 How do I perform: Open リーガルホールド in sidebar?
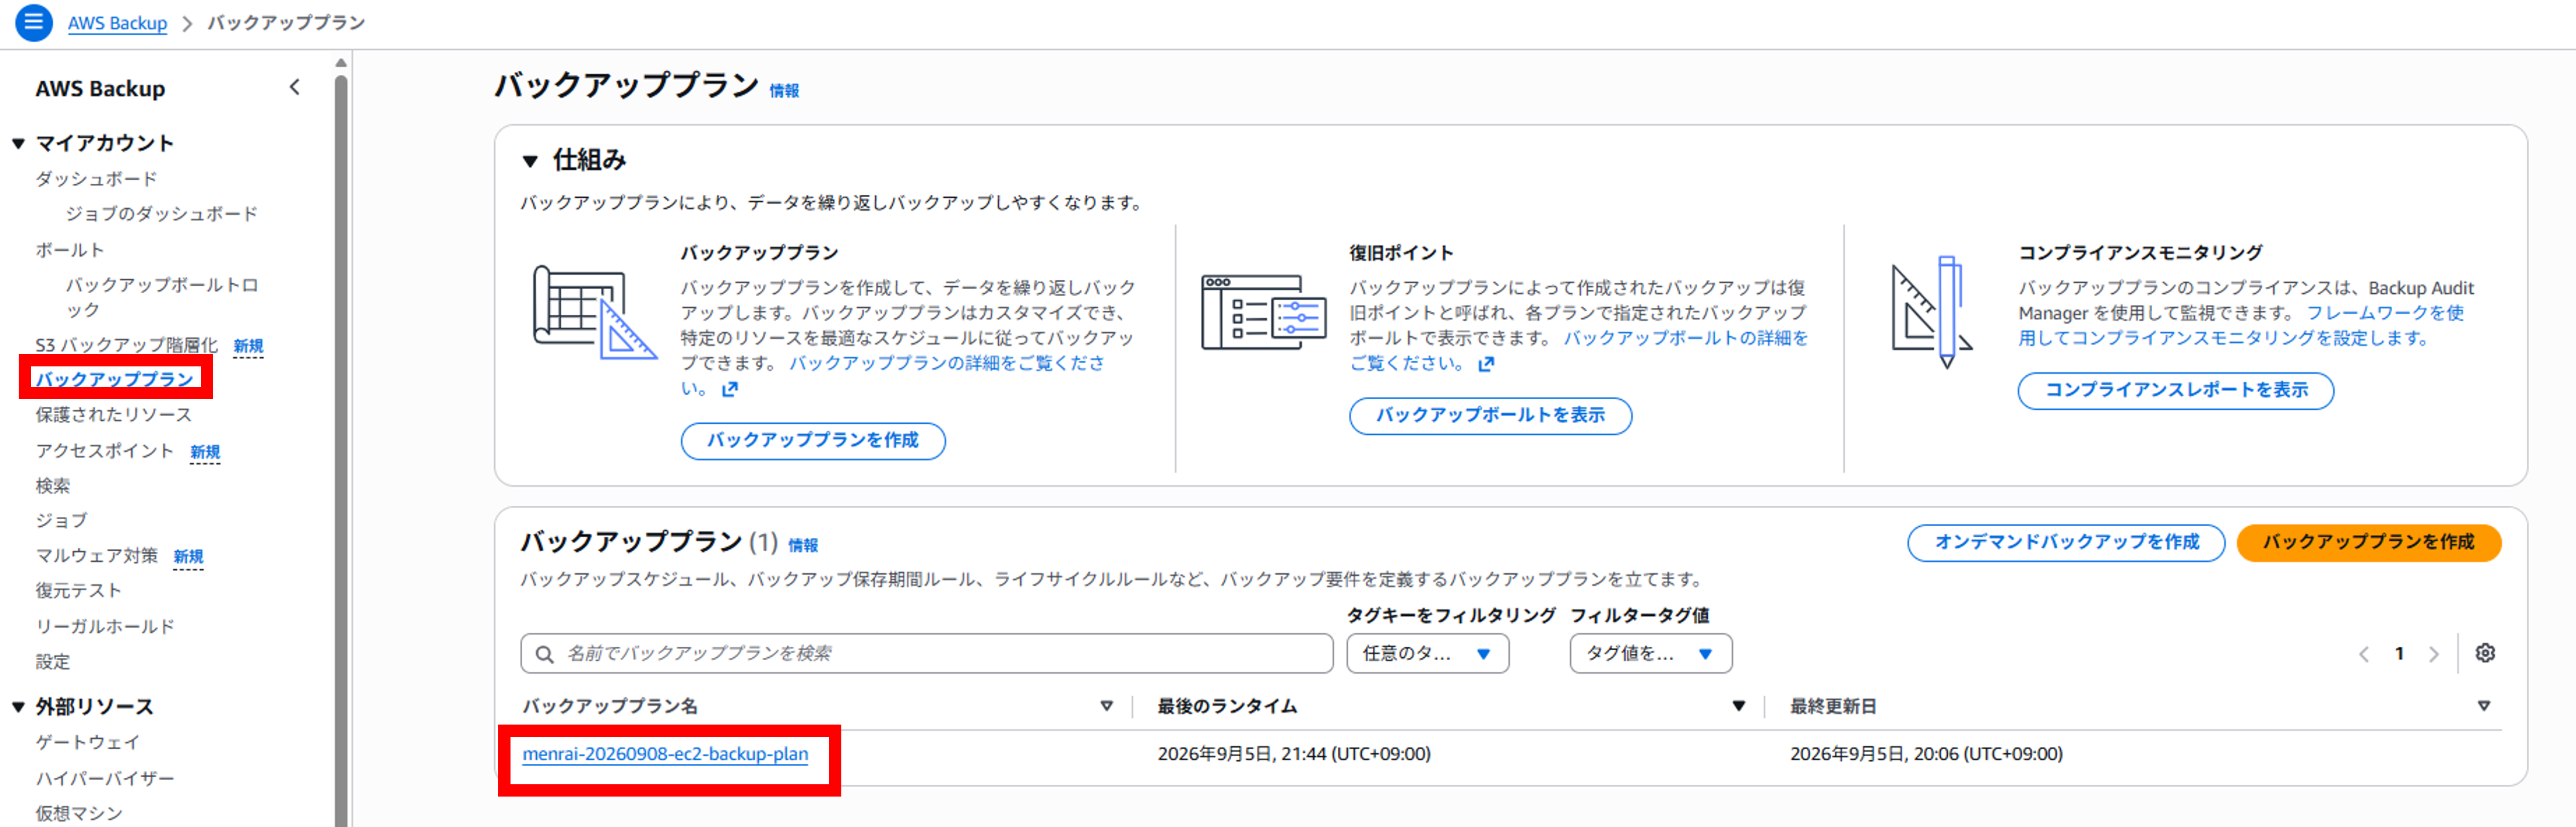point(105,627)
